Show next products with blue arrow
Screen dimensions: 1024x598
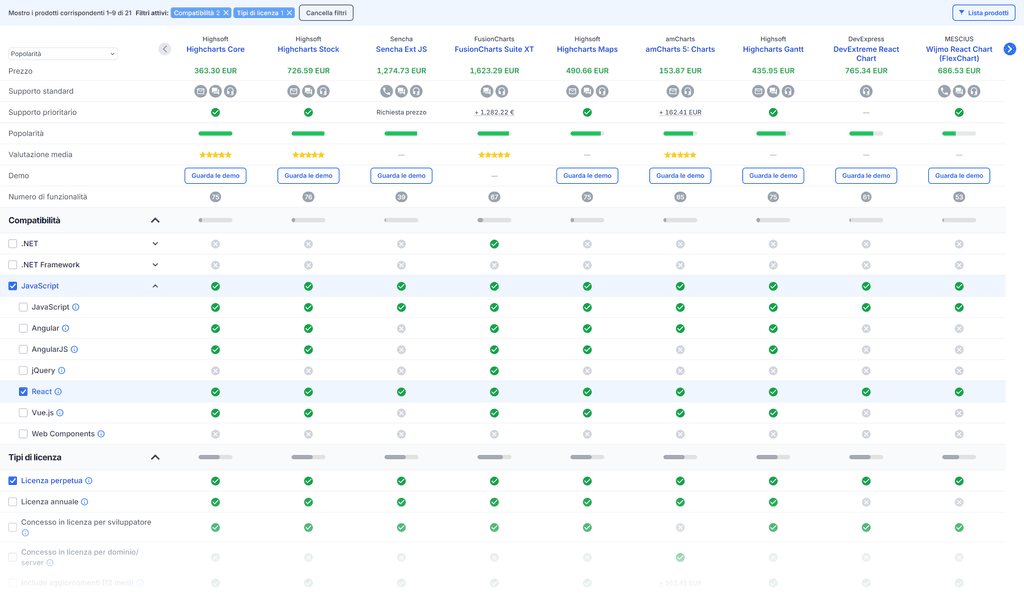coord(1010,49)
